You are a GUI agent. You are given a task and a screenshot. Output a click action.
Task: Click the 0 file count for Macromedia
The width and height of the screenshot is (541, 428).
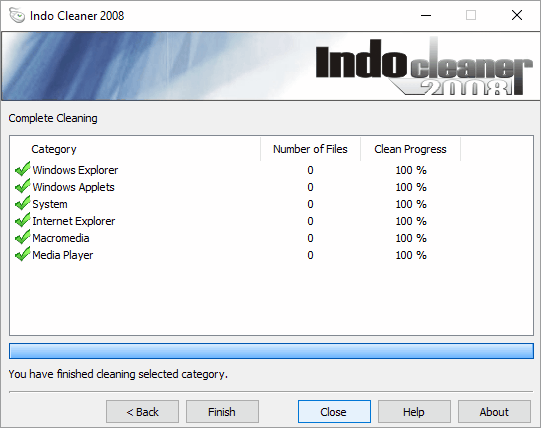(x=311, y=238)
